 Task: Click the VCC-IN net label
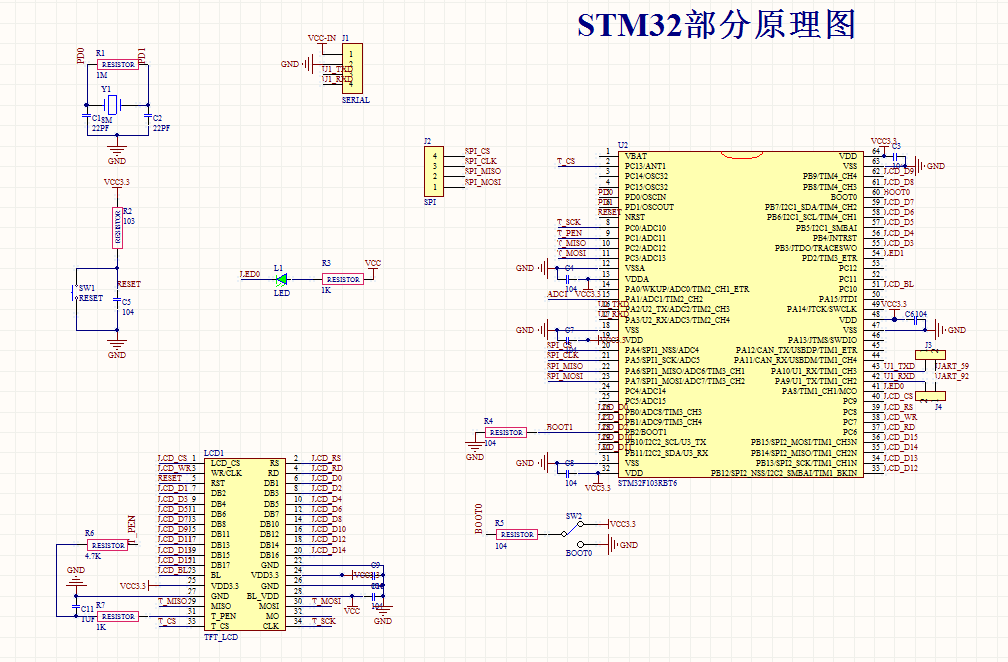[321, 38]
